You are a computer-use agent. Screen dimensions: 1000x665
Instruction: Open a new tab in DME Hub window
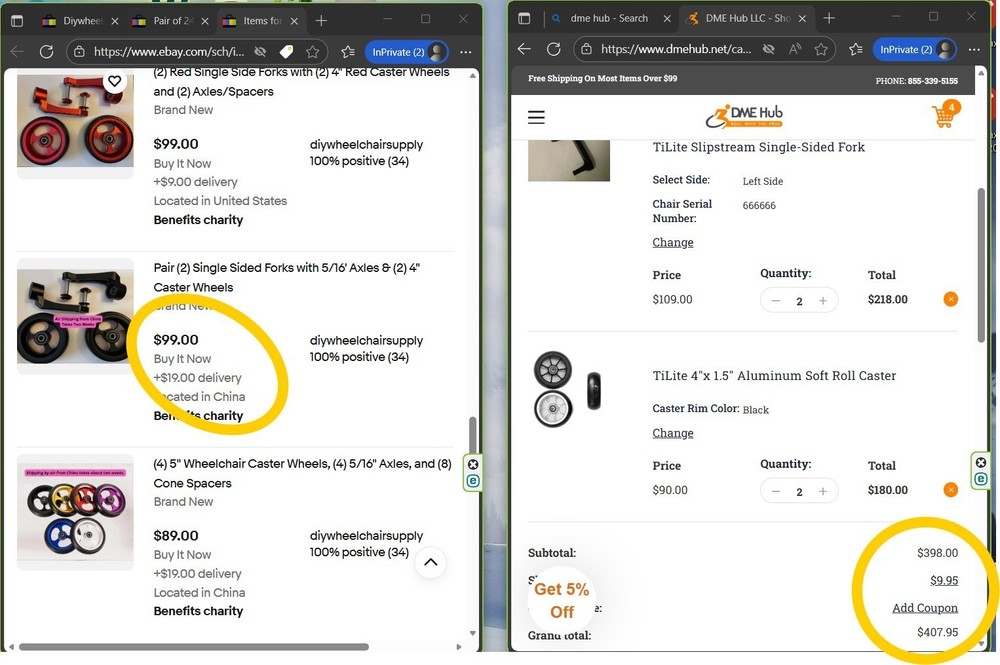[x=829, y=18]
